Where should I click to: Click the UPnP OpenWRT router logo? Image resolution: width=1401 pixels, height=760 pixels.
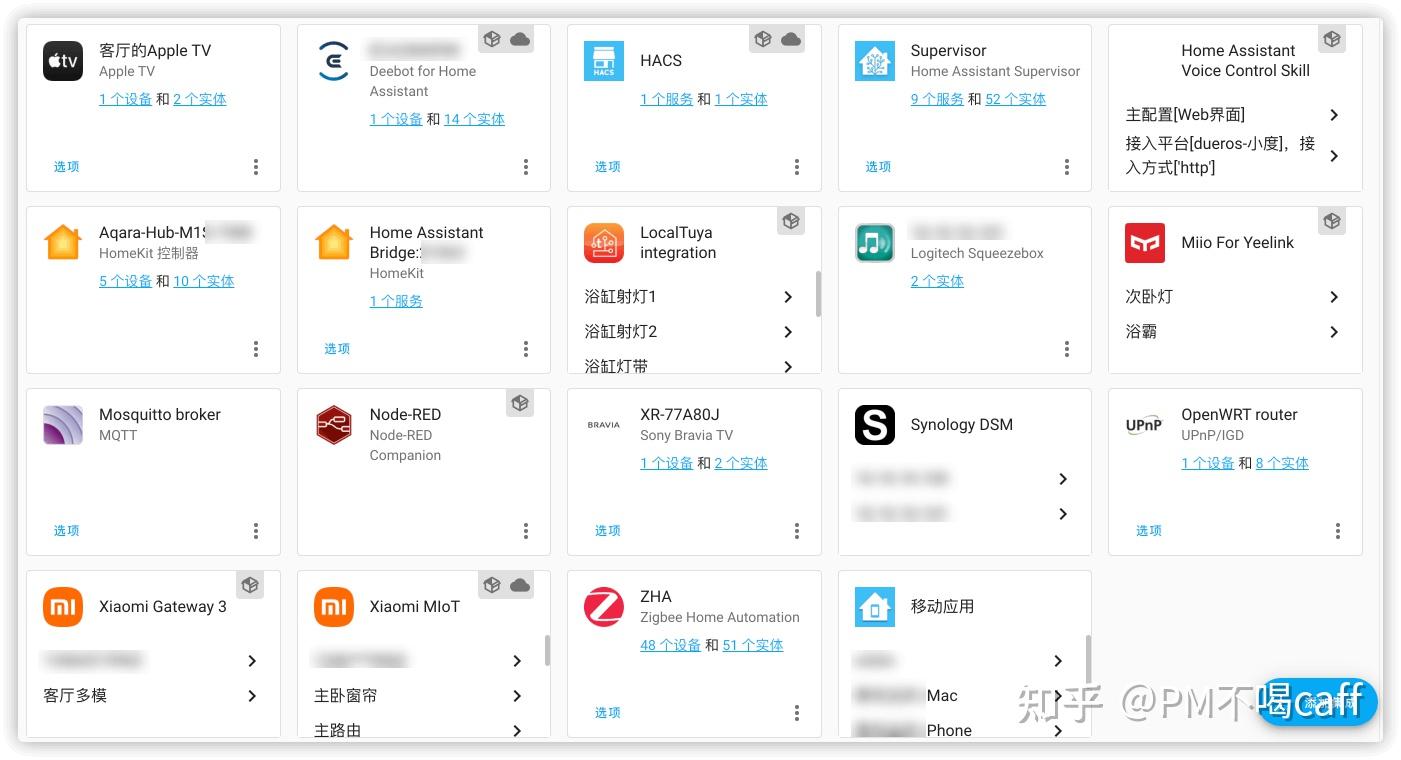1145,425
